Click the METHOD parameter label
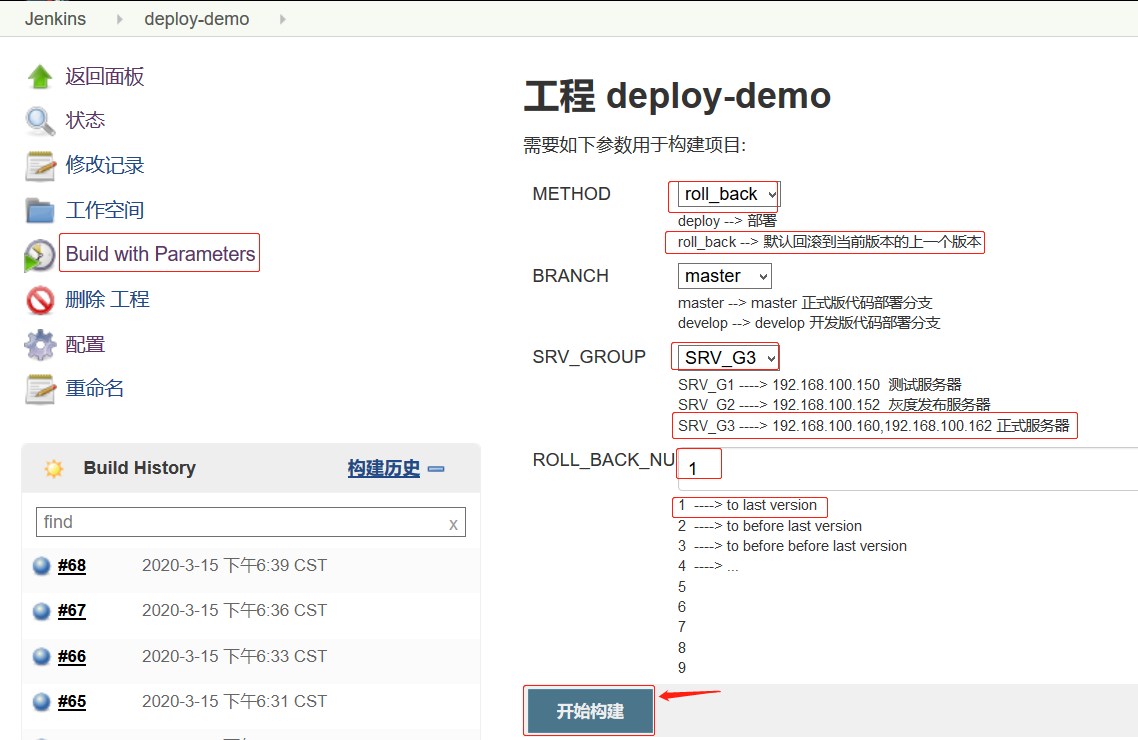This screenshot has height=740, width=1138. [x=572, y=194]
